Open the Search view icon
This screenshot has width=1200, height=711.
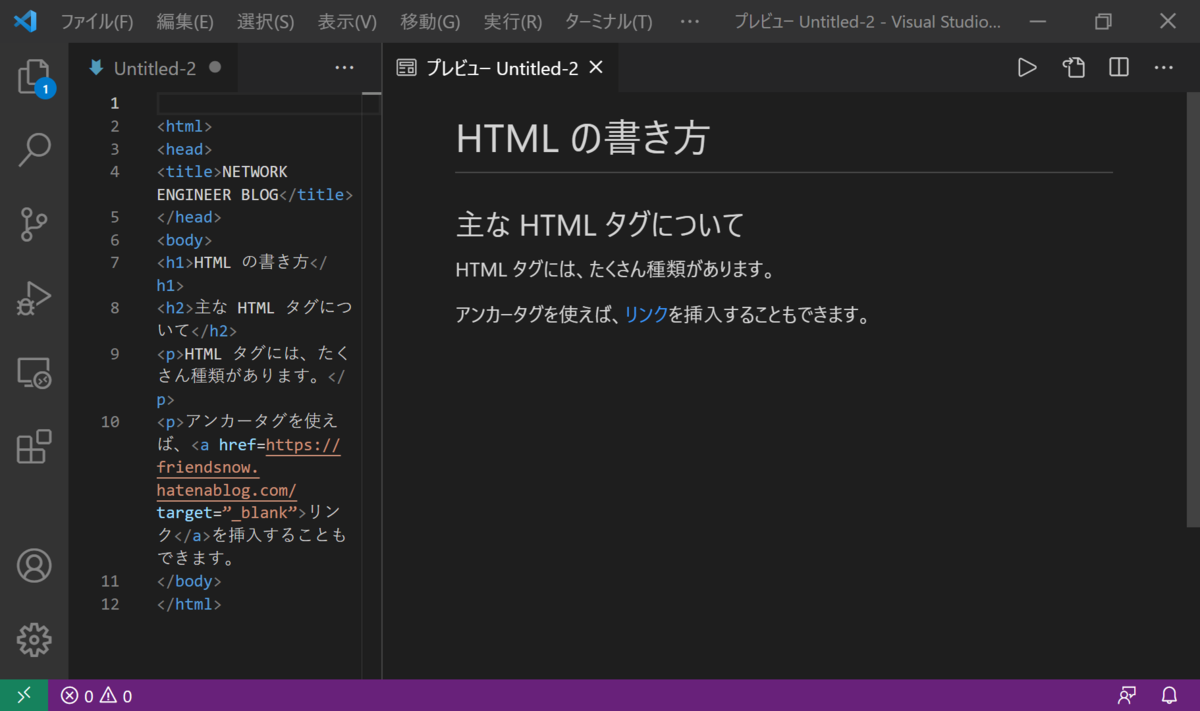click(34, 150)
